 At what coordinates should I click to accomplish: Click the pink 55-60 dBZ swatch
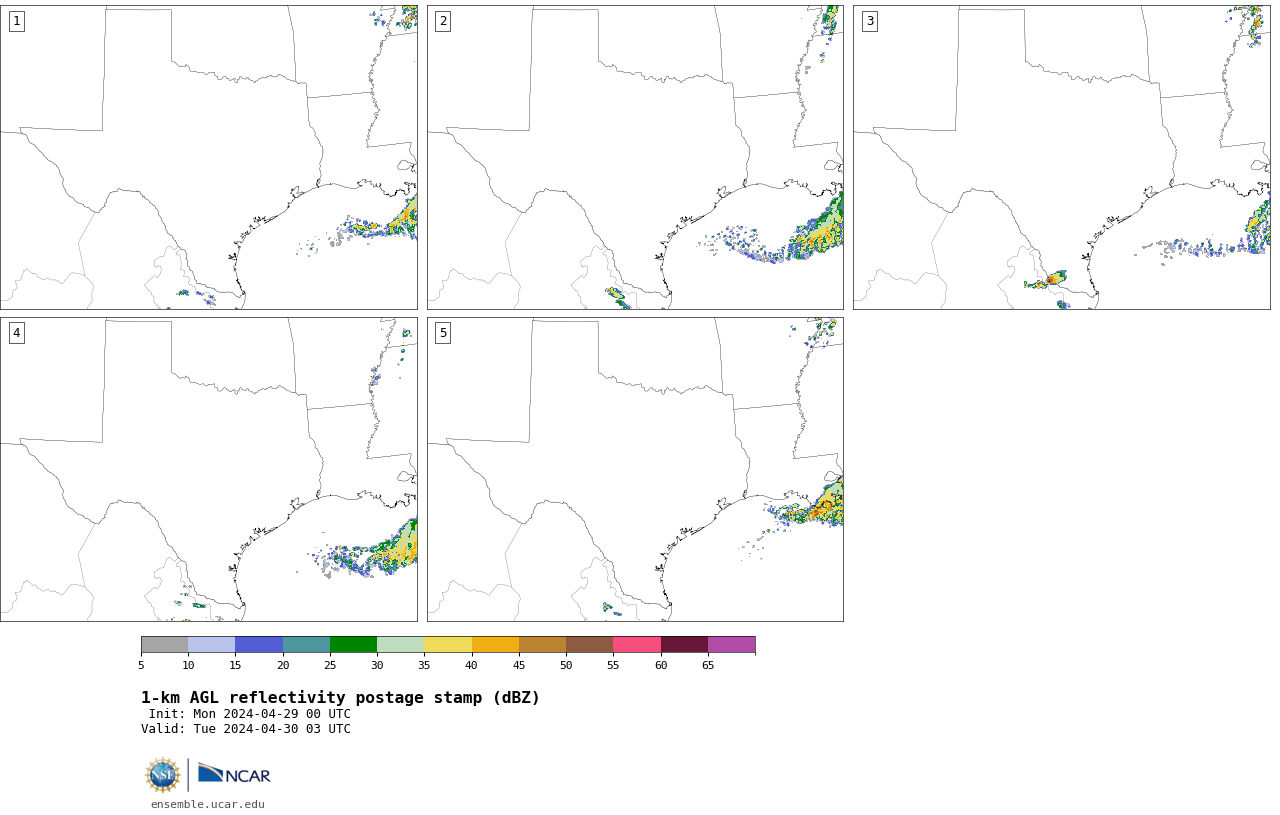click(637, 645)
